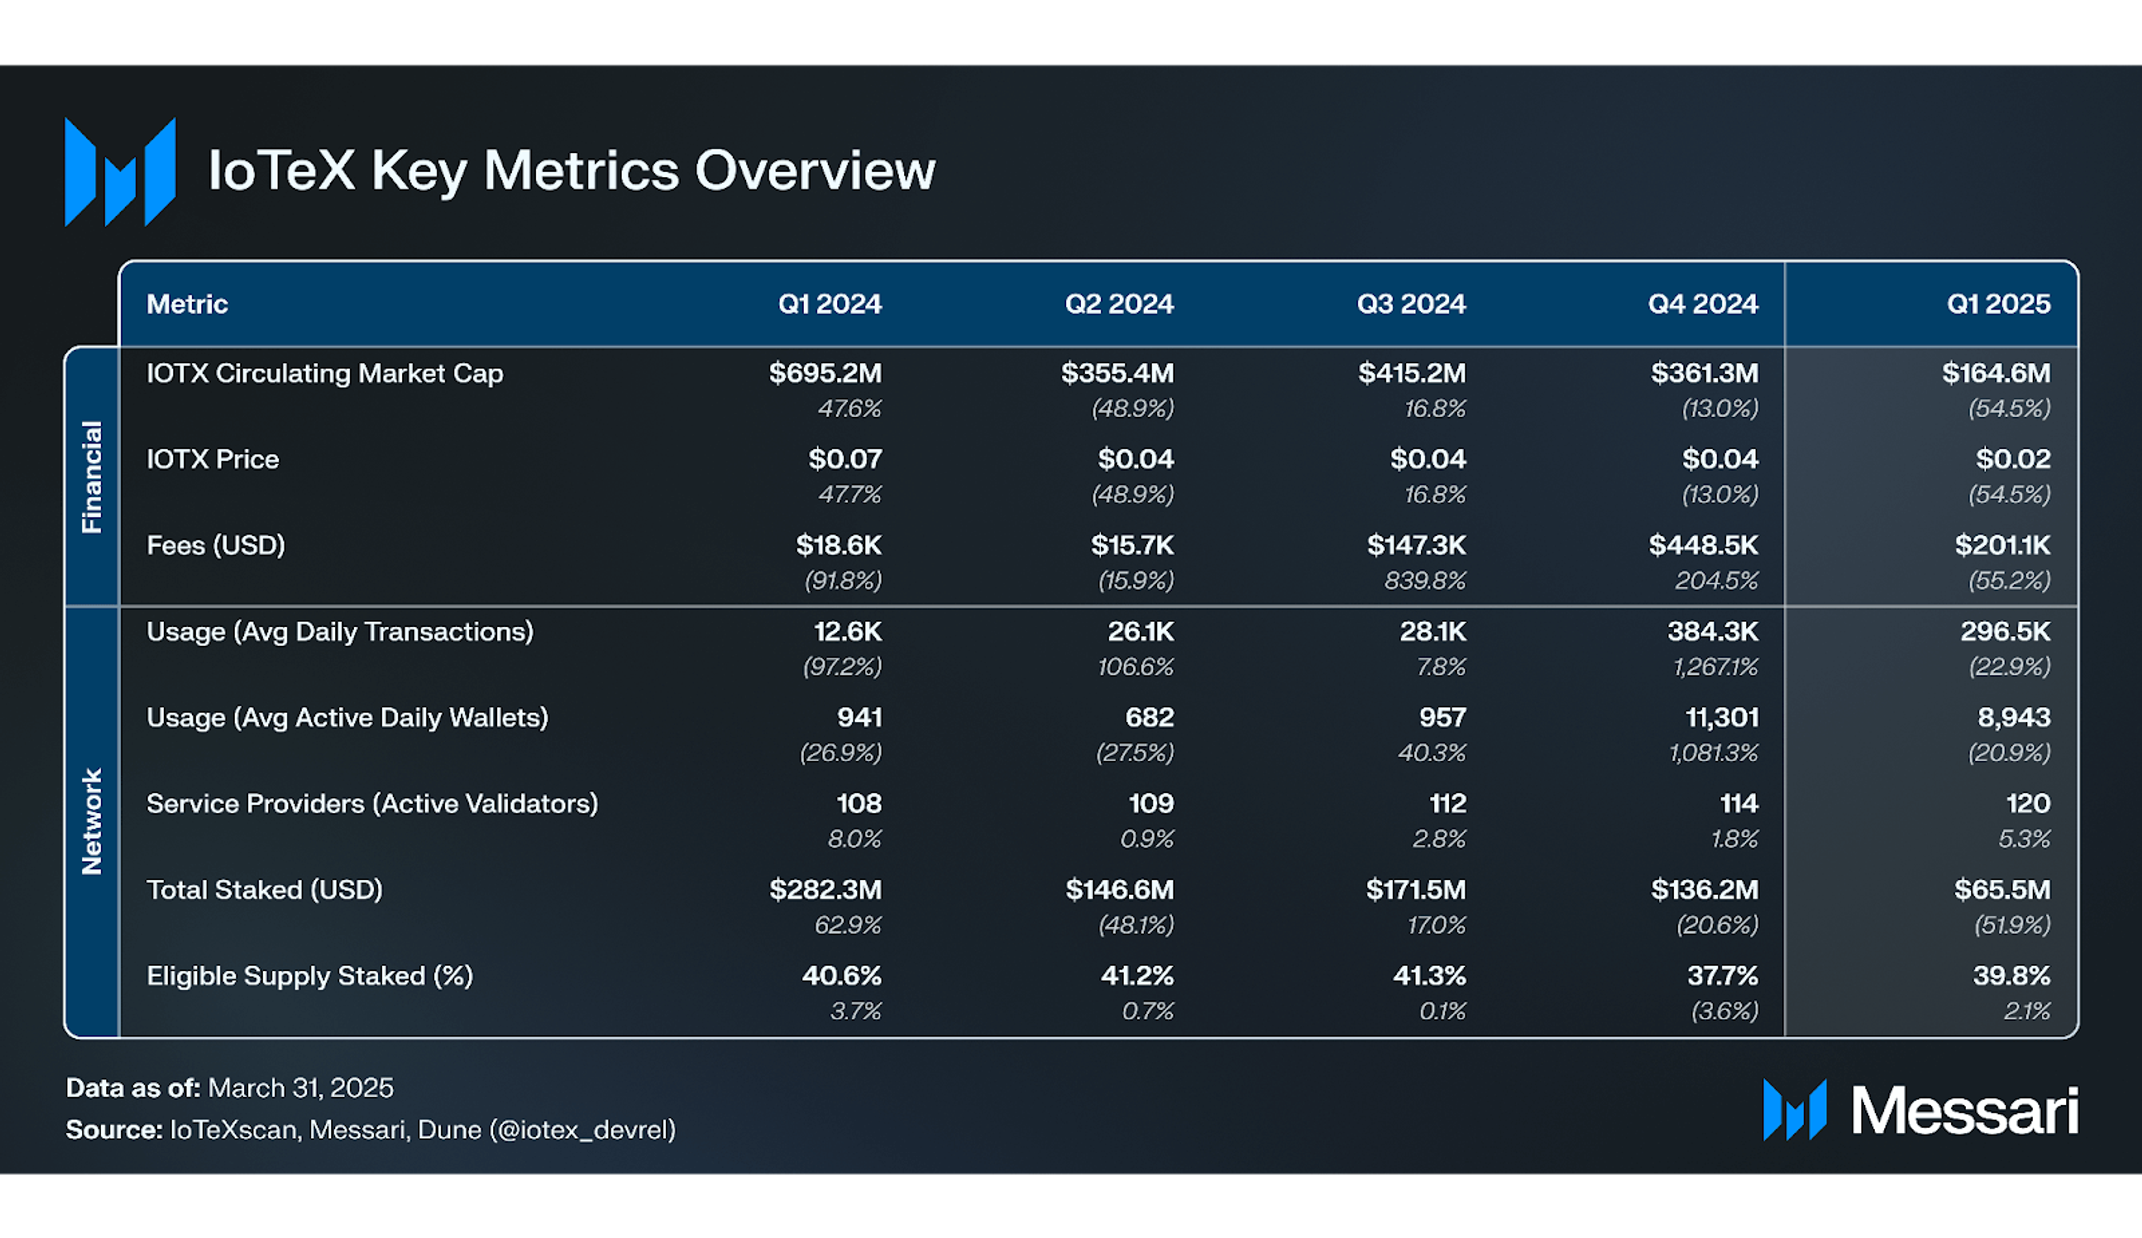This screenshot has width=2142, height=1238.
Task: Click the '839.8%' fees change value
Action: point(1425,581)
